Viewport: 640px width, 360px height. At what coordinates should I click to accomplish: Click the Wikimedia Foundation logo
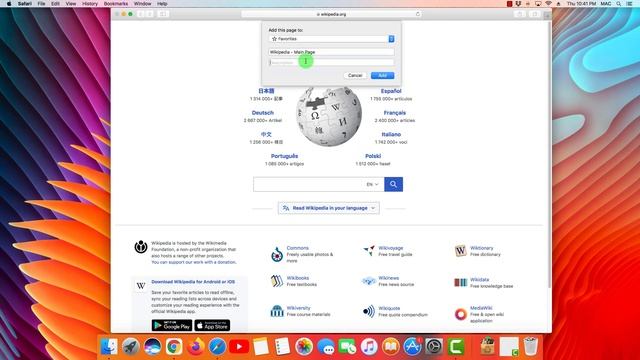[141, 247]
